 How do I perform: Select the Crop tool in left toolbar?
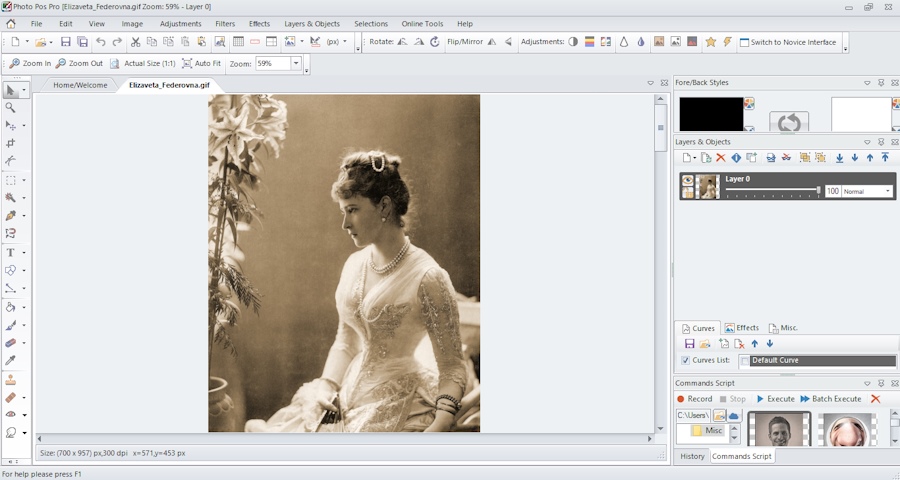[x=11, y=143]
